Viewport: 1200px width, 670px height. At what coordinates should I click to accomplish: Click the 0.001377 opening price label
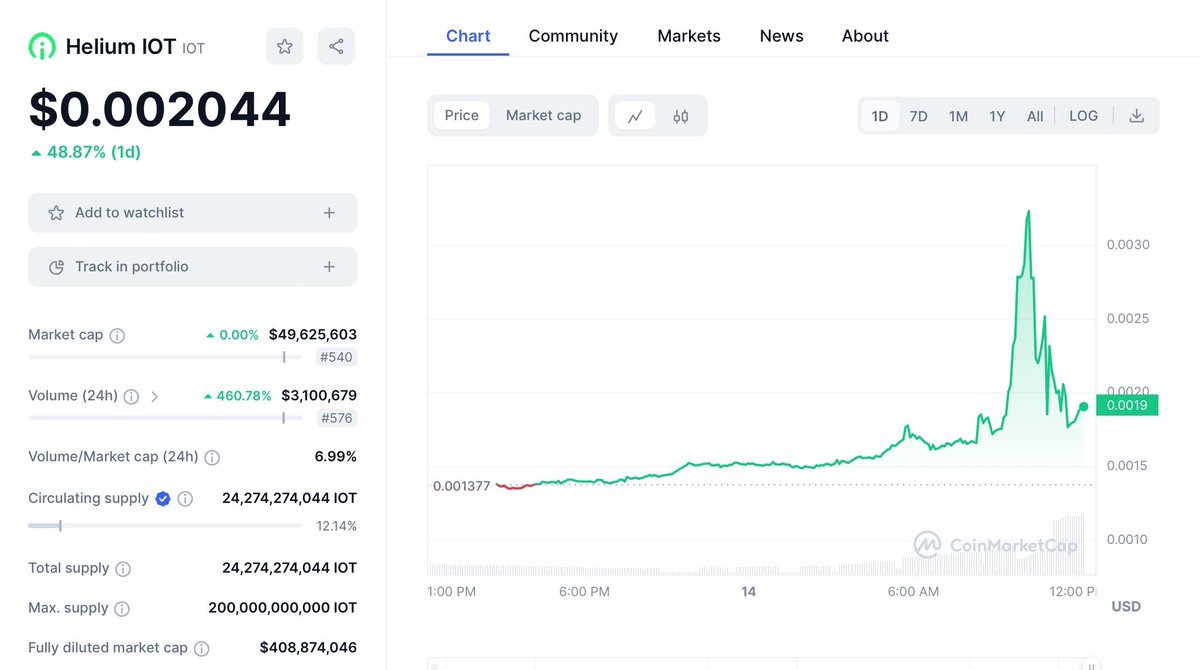[x=462, y=486]
